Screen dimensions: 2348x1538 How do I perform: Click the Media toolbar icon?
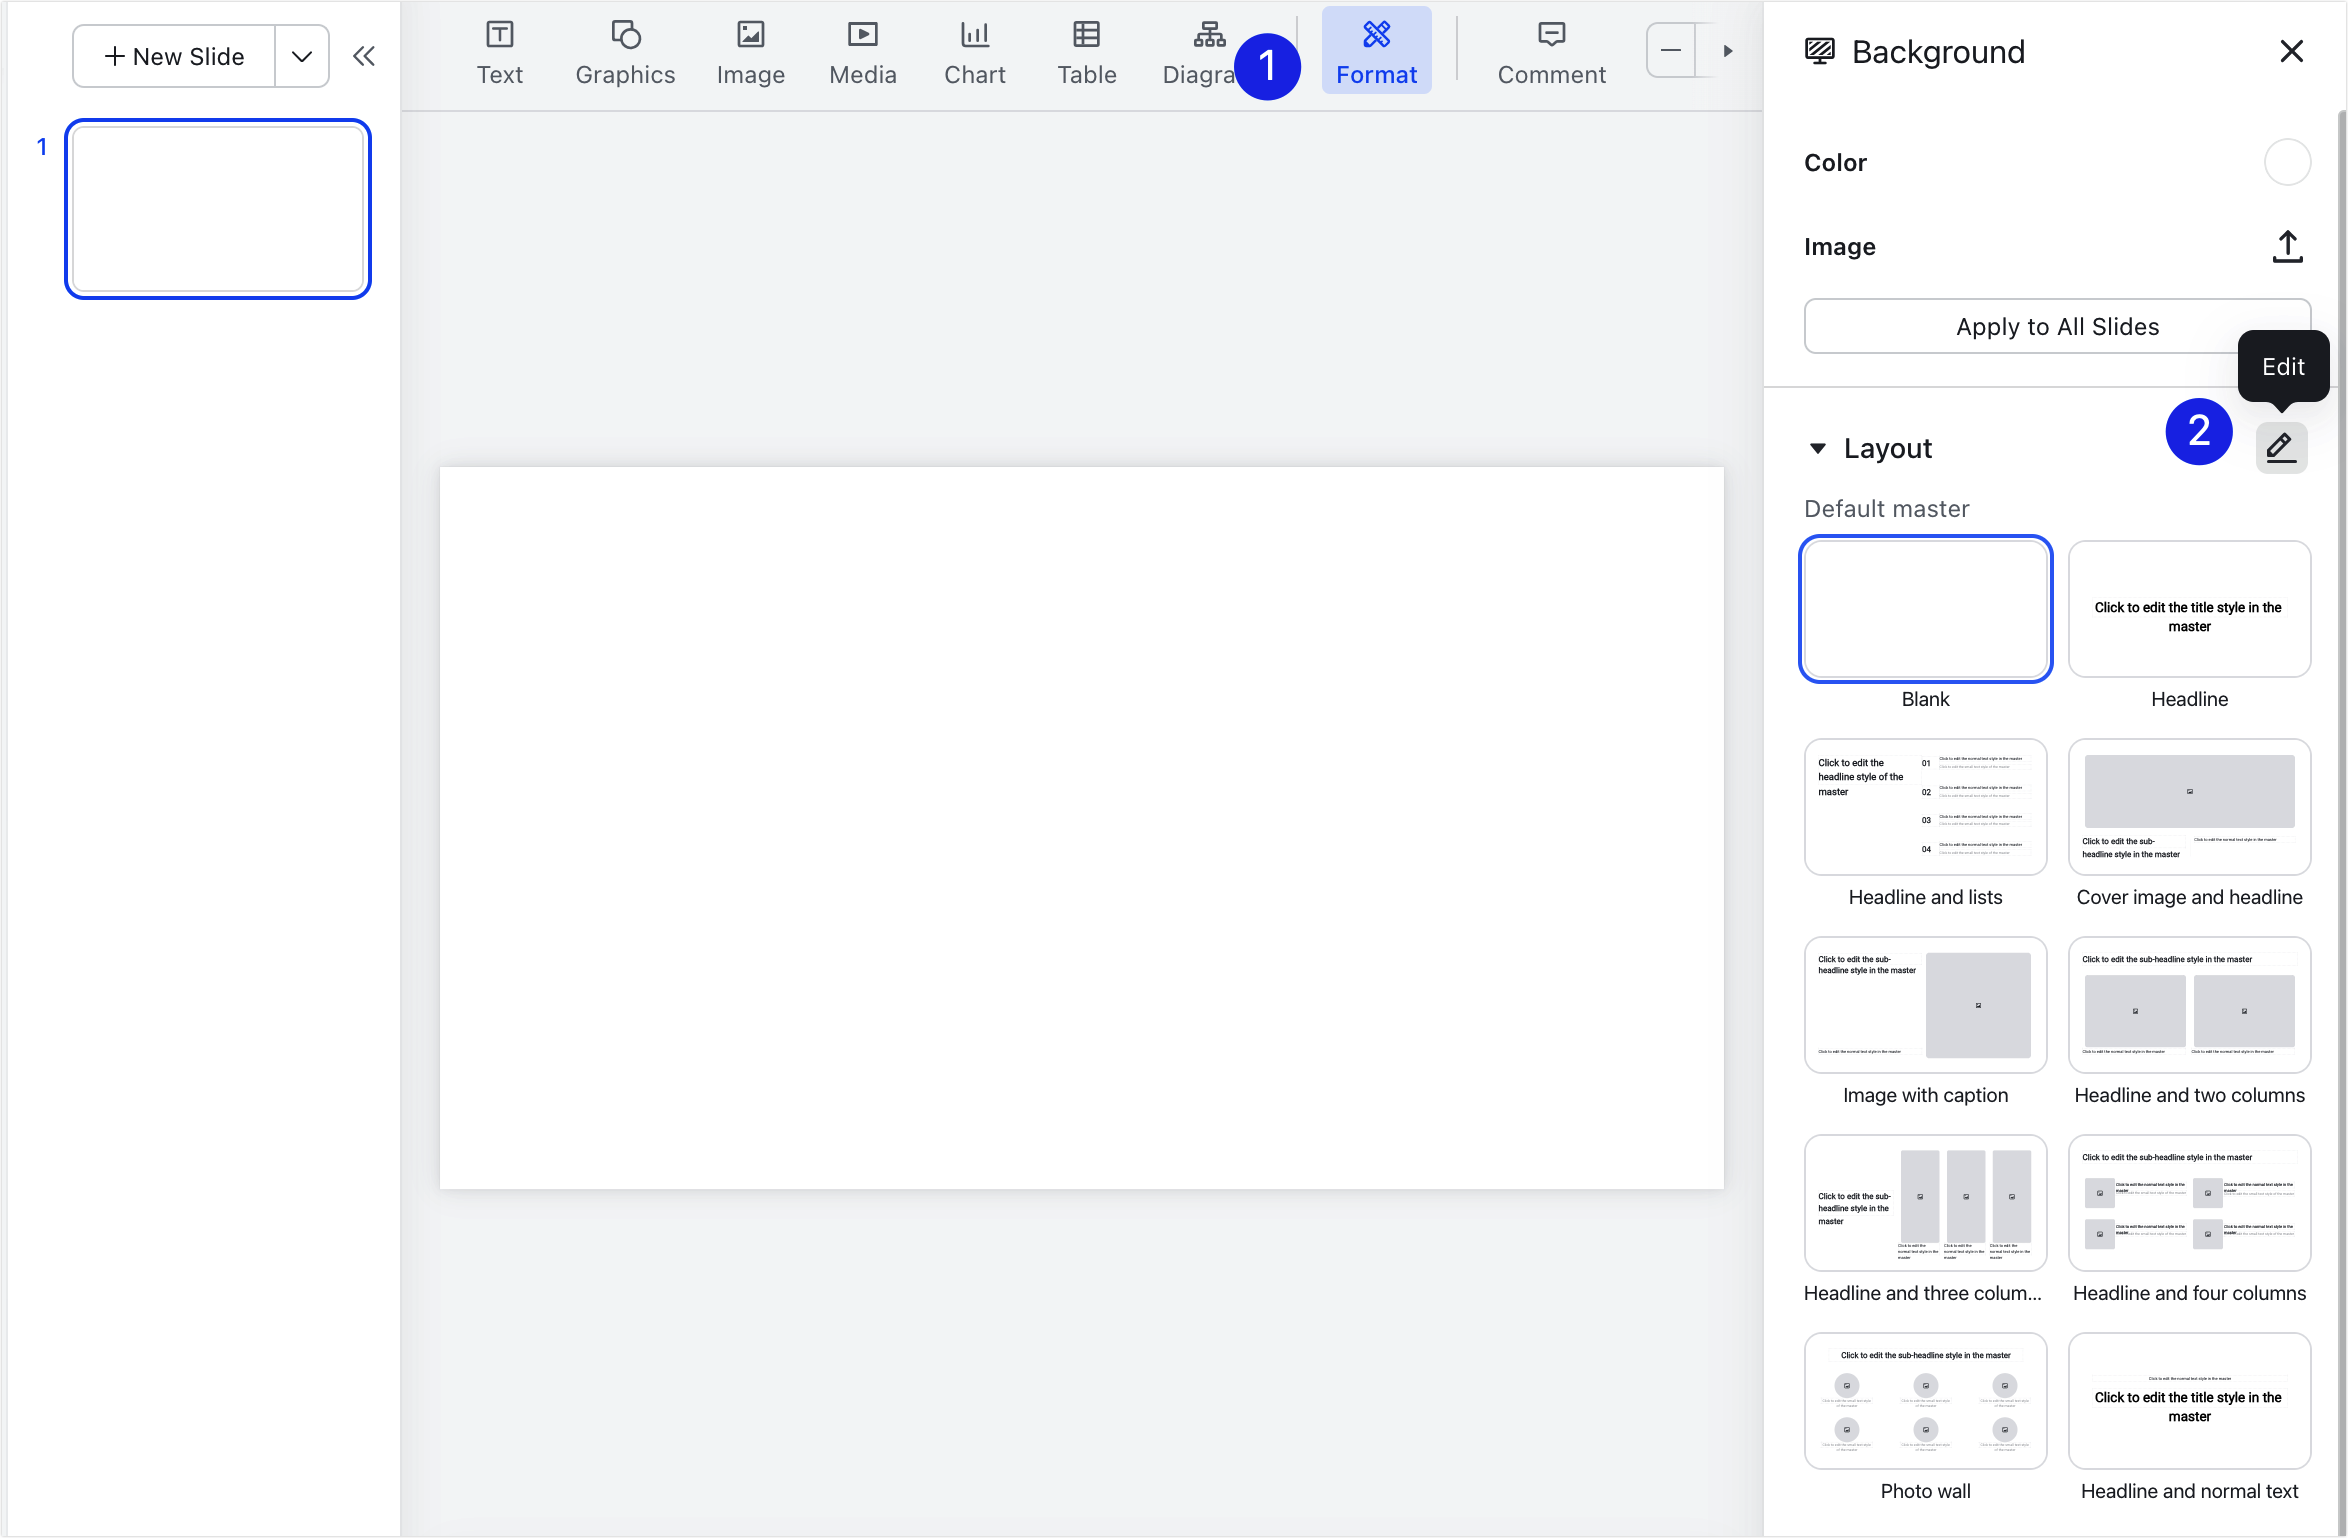[x=862, y=52]
